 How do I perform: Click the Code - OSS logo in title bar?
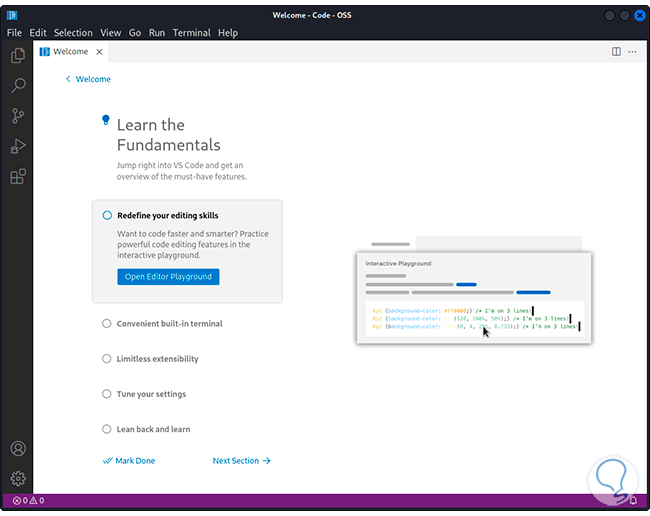pos(12,15)
